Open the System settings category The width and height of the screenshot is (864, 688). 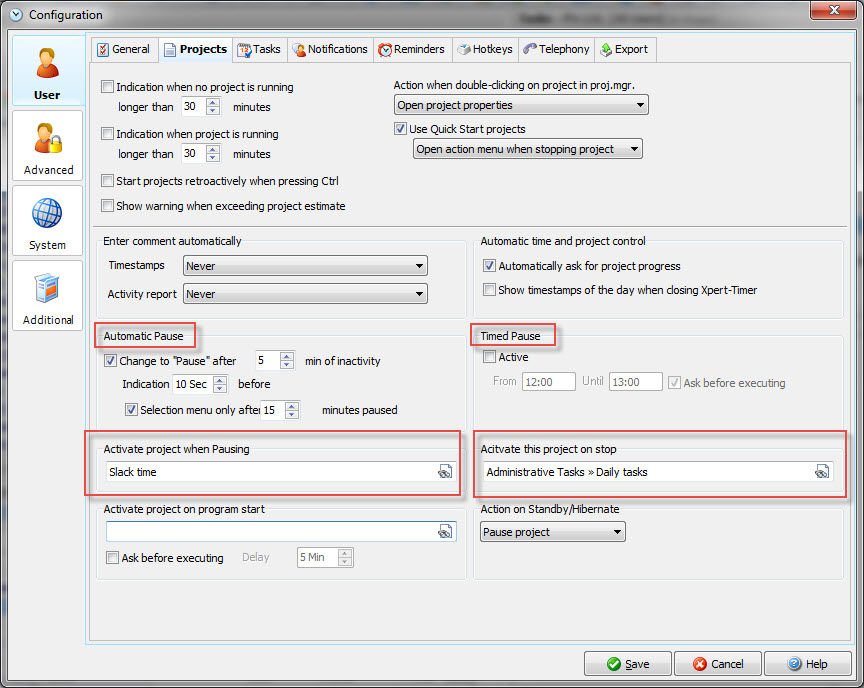[48, 222]
